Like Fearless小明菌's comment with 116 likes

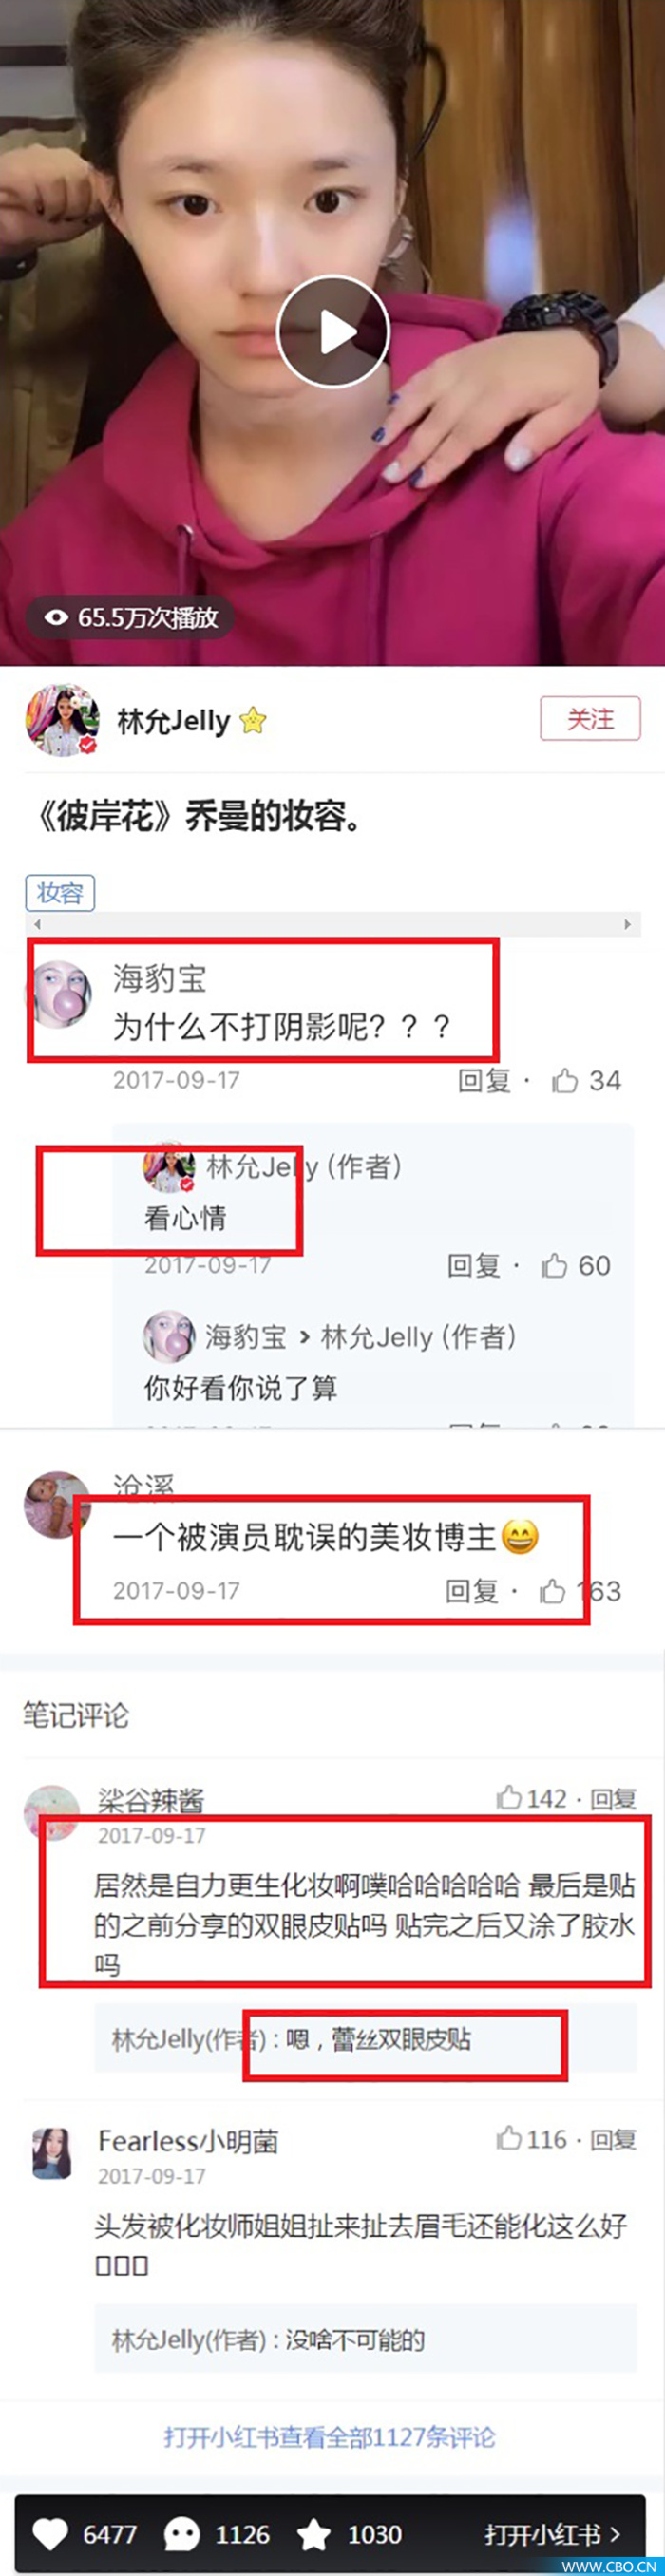tap(510, 2139)
